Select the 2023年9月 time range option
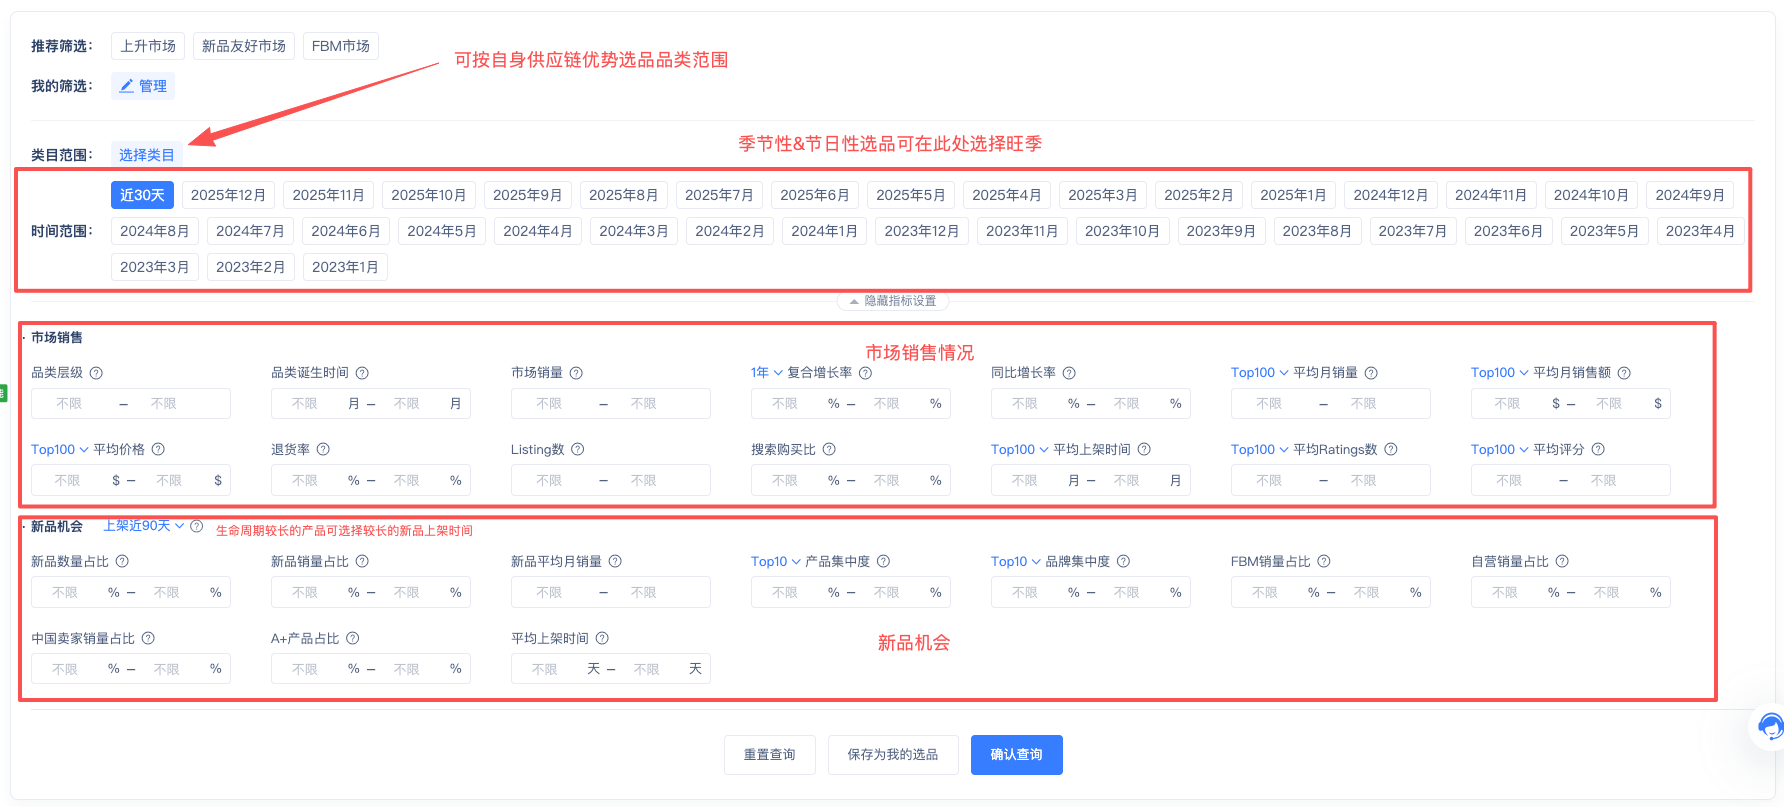Image resolution: width=1784 pixels, height=807 pixels. click(x=1220, y=231)
